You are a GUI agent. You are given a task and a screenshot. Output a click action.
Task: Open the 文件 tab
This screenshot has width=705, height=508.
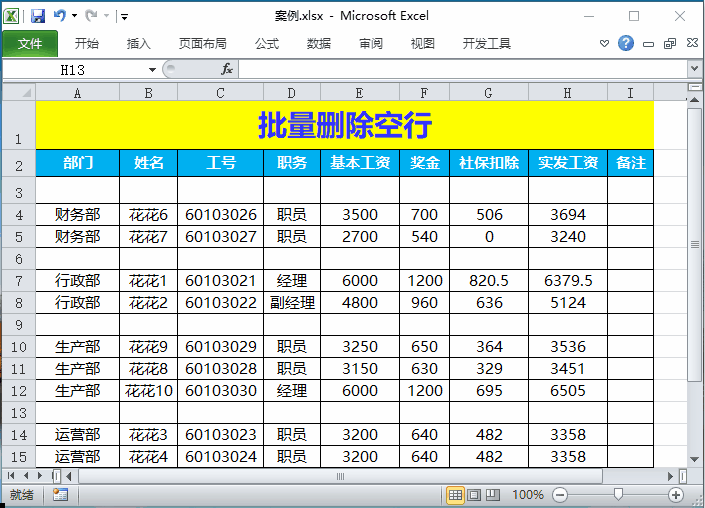click(x=30, y=44)
